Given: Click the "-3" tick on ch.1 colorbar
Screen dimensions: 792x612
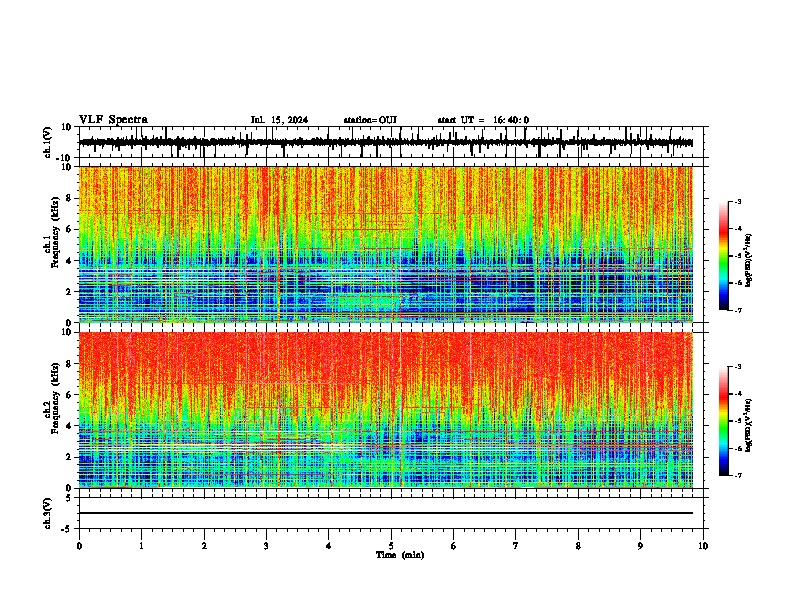Looking at the screenshot, I should click(x=737, y=201).
